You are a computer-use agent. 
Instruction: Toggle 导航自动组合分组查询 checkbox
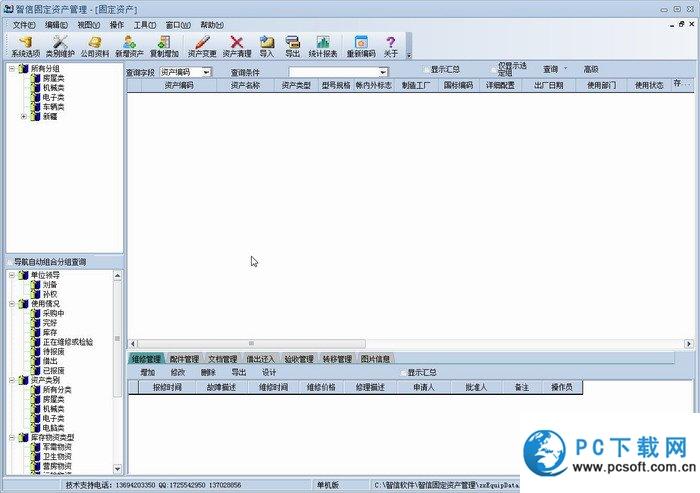coord(9,262)
